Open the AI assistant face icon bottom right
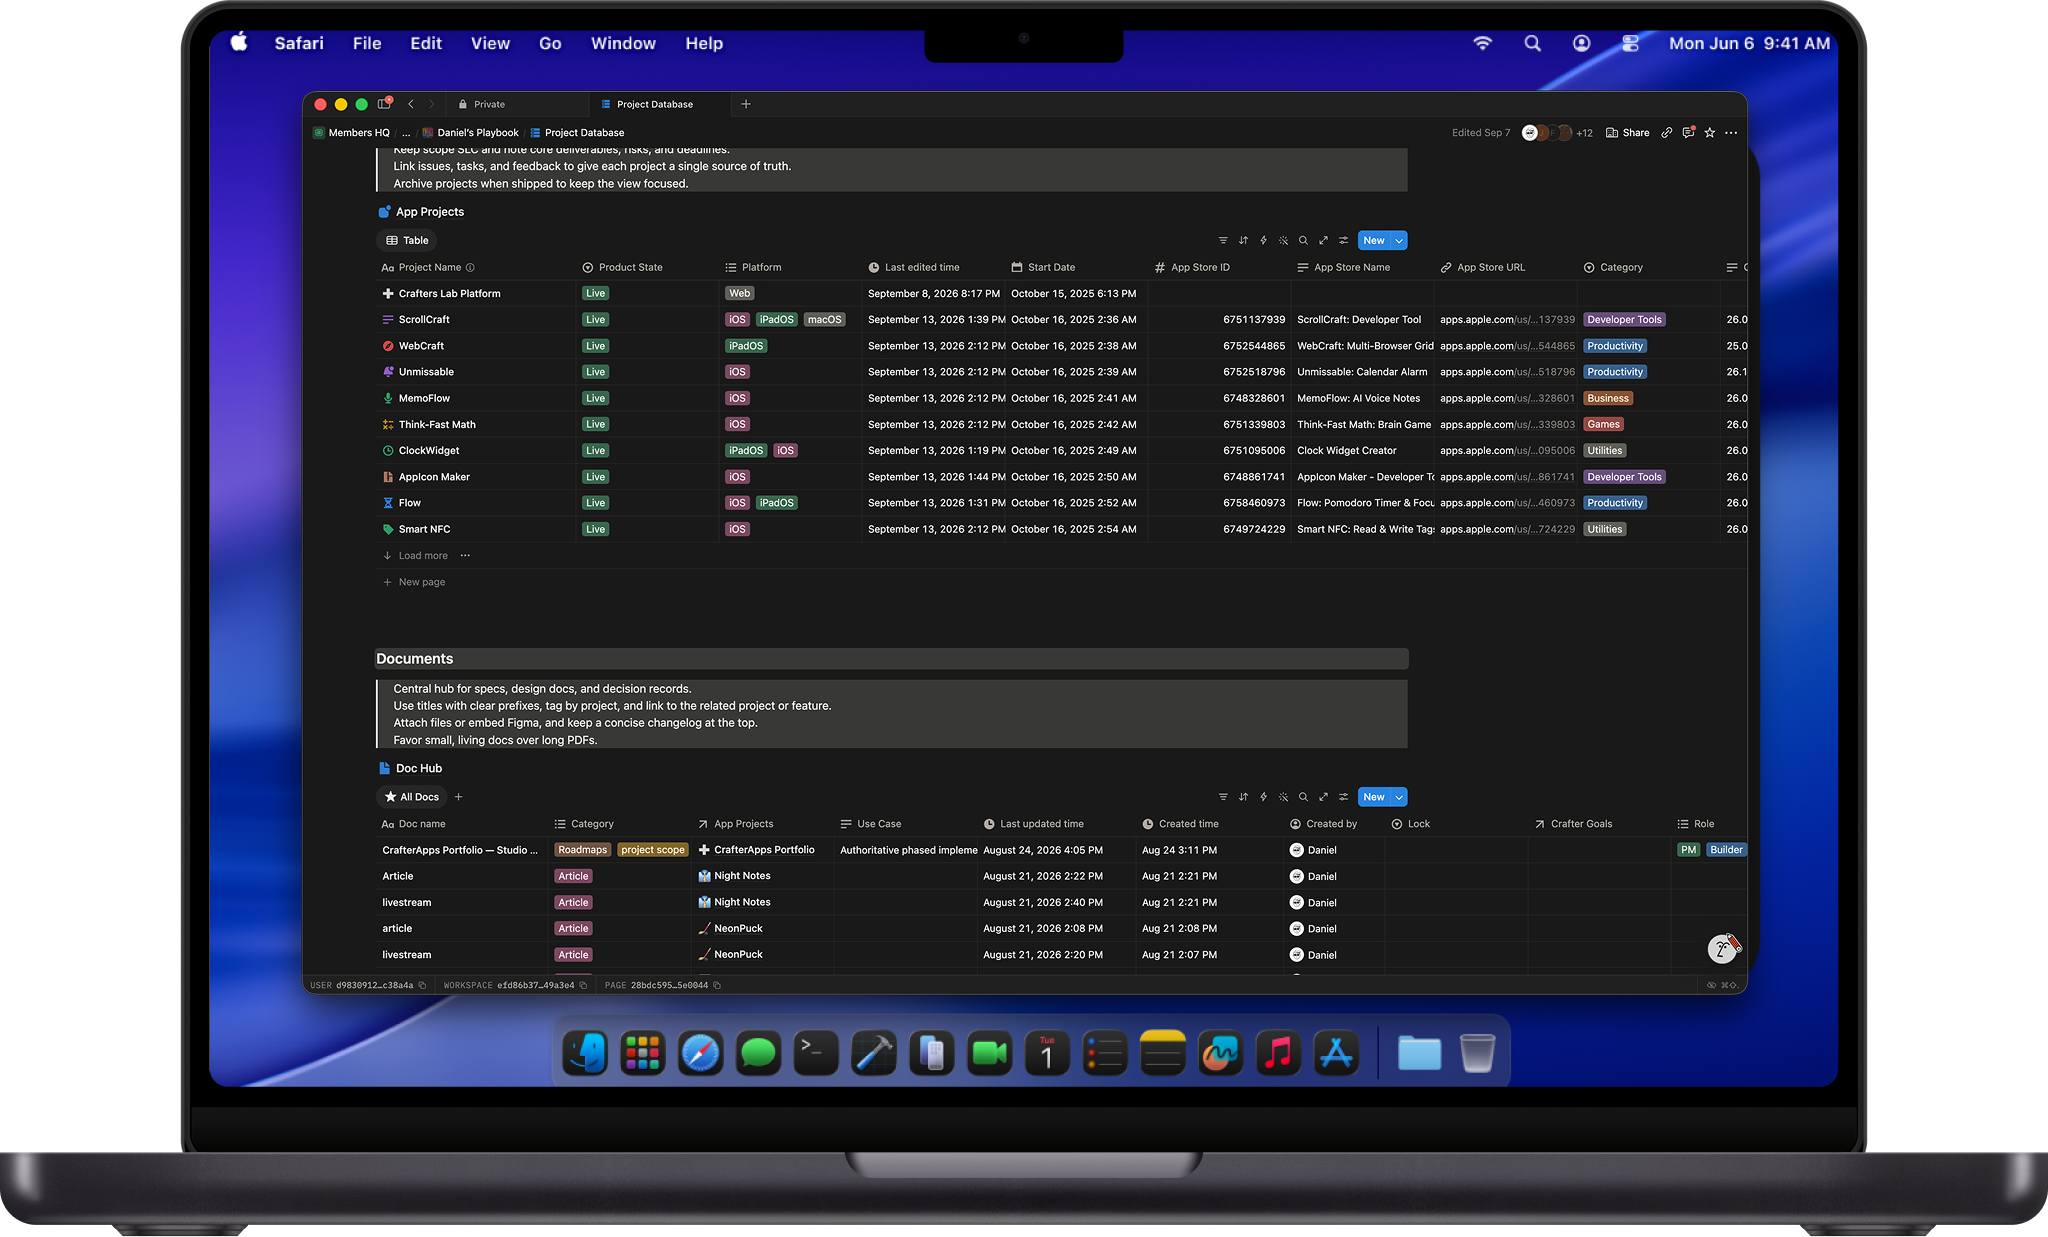2048x1237 pixels. pyautogui.click(x=1722, y=949)
